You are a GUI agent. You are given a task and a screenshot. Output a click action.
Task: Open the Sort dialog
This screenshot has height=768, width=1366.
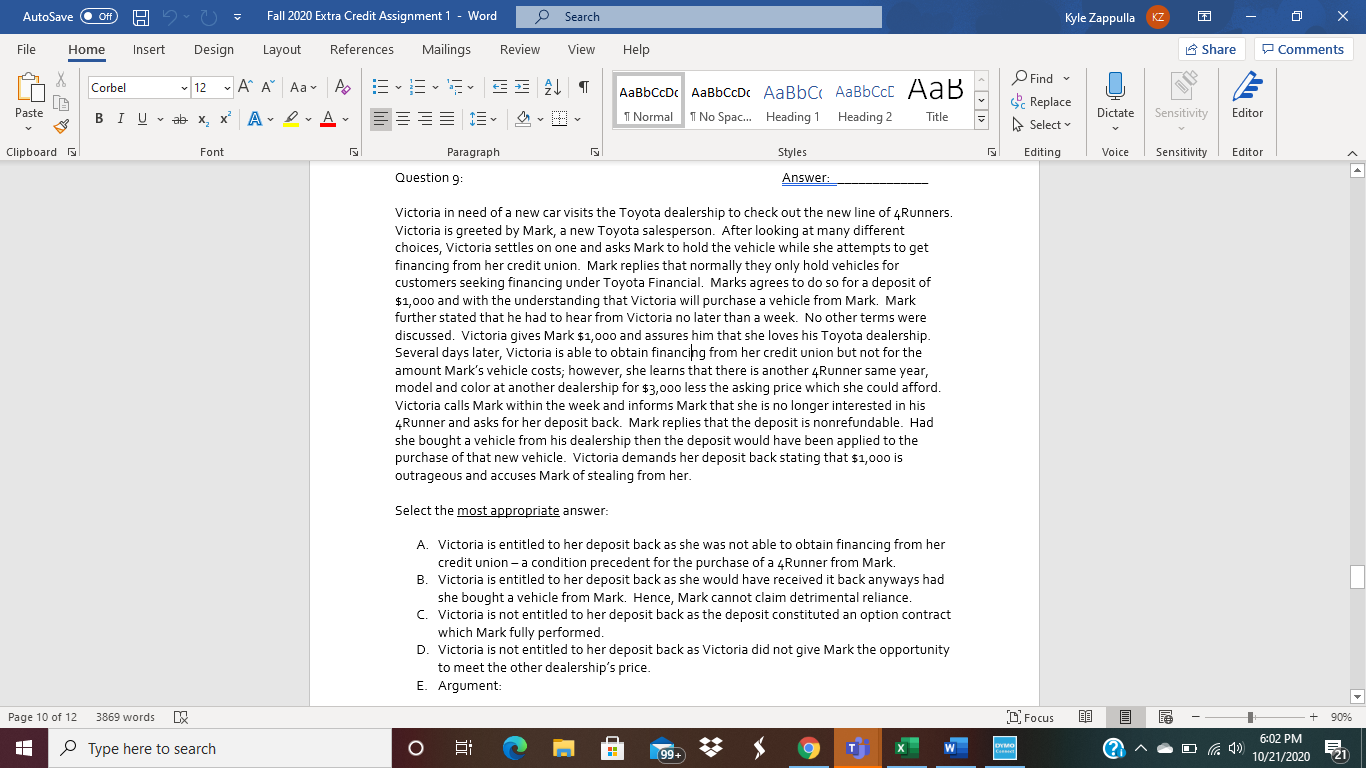coord(551,88)
